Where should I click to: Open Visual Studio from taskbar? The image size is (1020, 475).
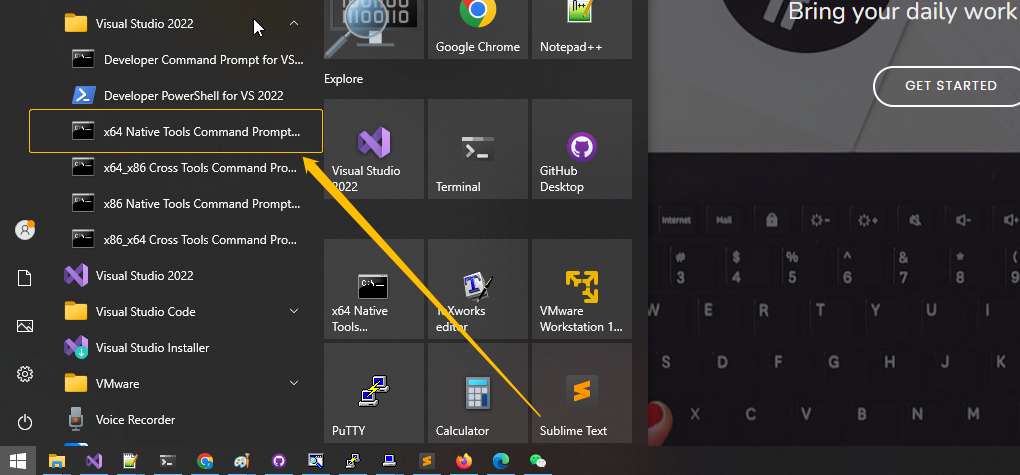(94, 461)
